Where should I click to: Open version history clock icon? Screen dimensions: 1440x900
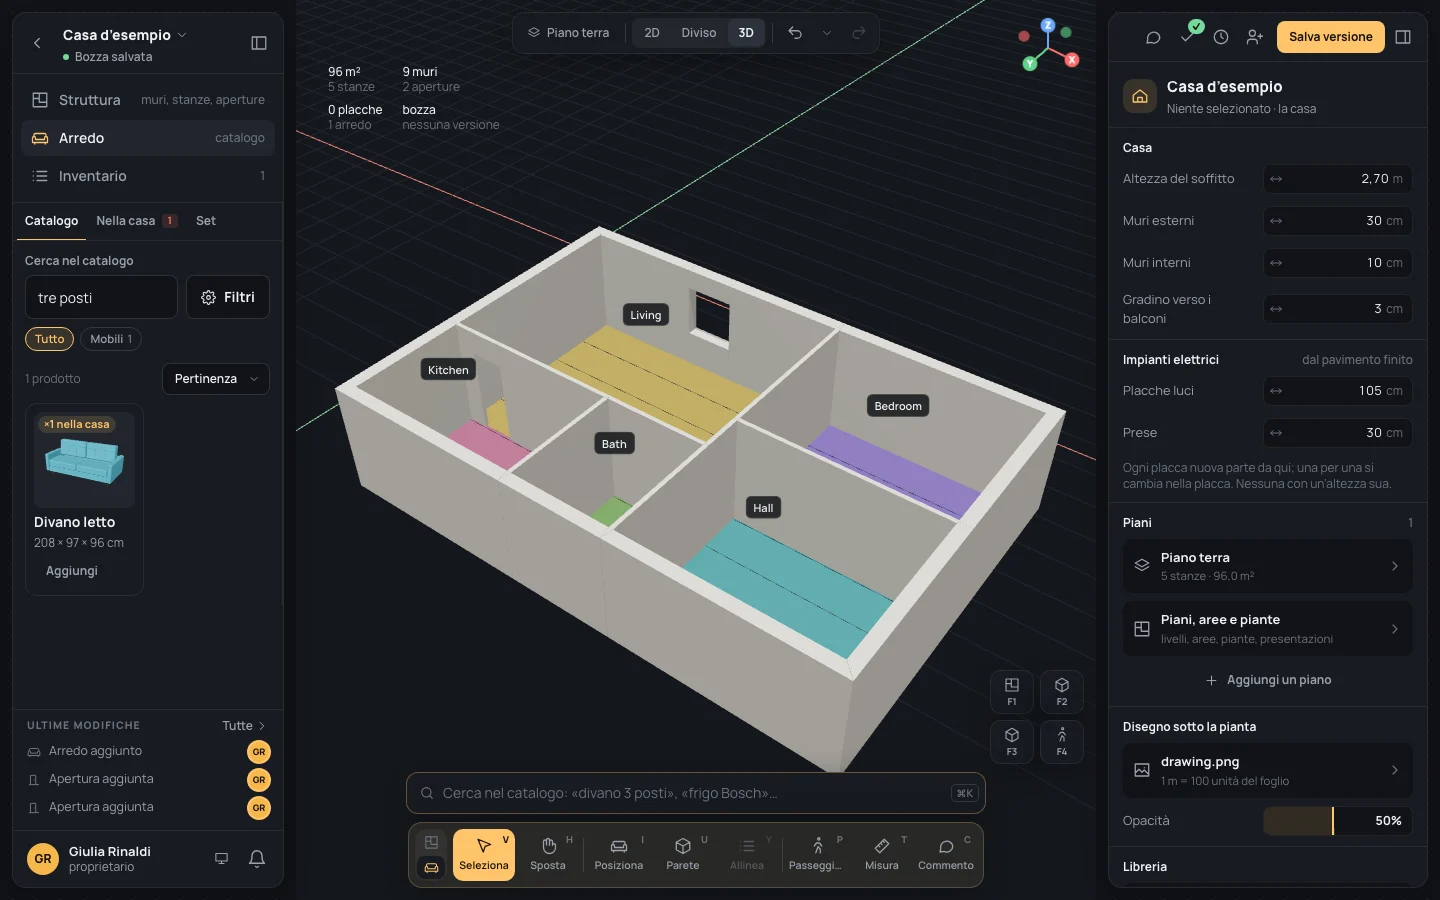point(1221,37)
